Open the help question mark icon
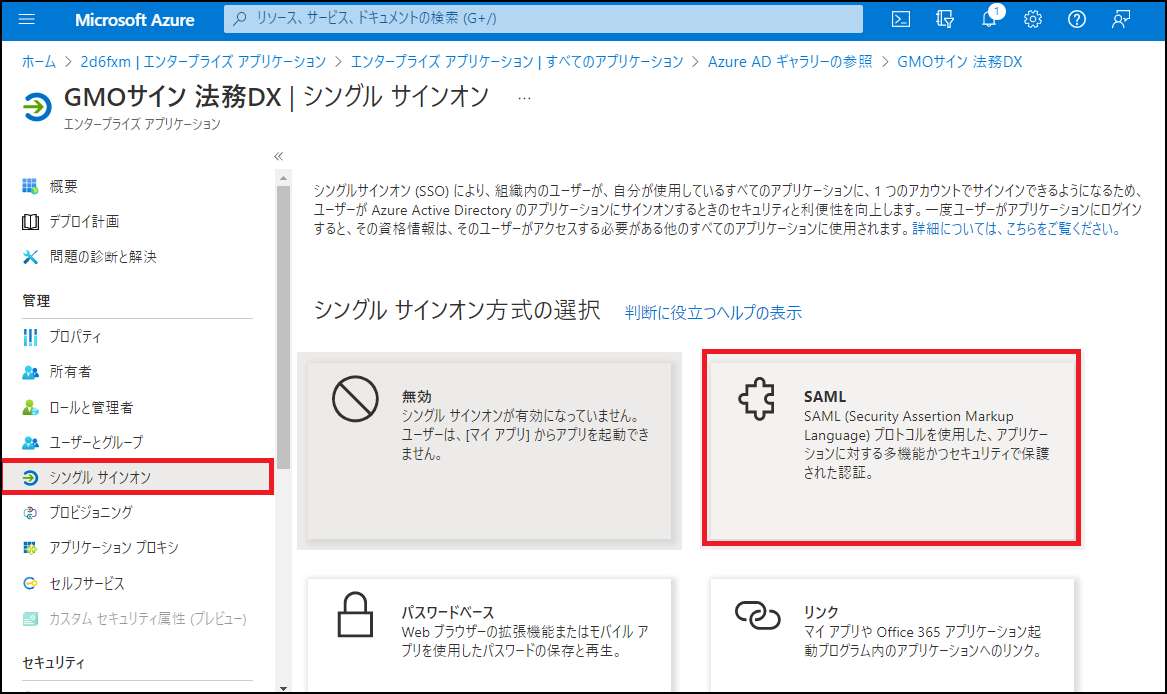This screenshot has width=1167, height=694. click(1077, 19)
